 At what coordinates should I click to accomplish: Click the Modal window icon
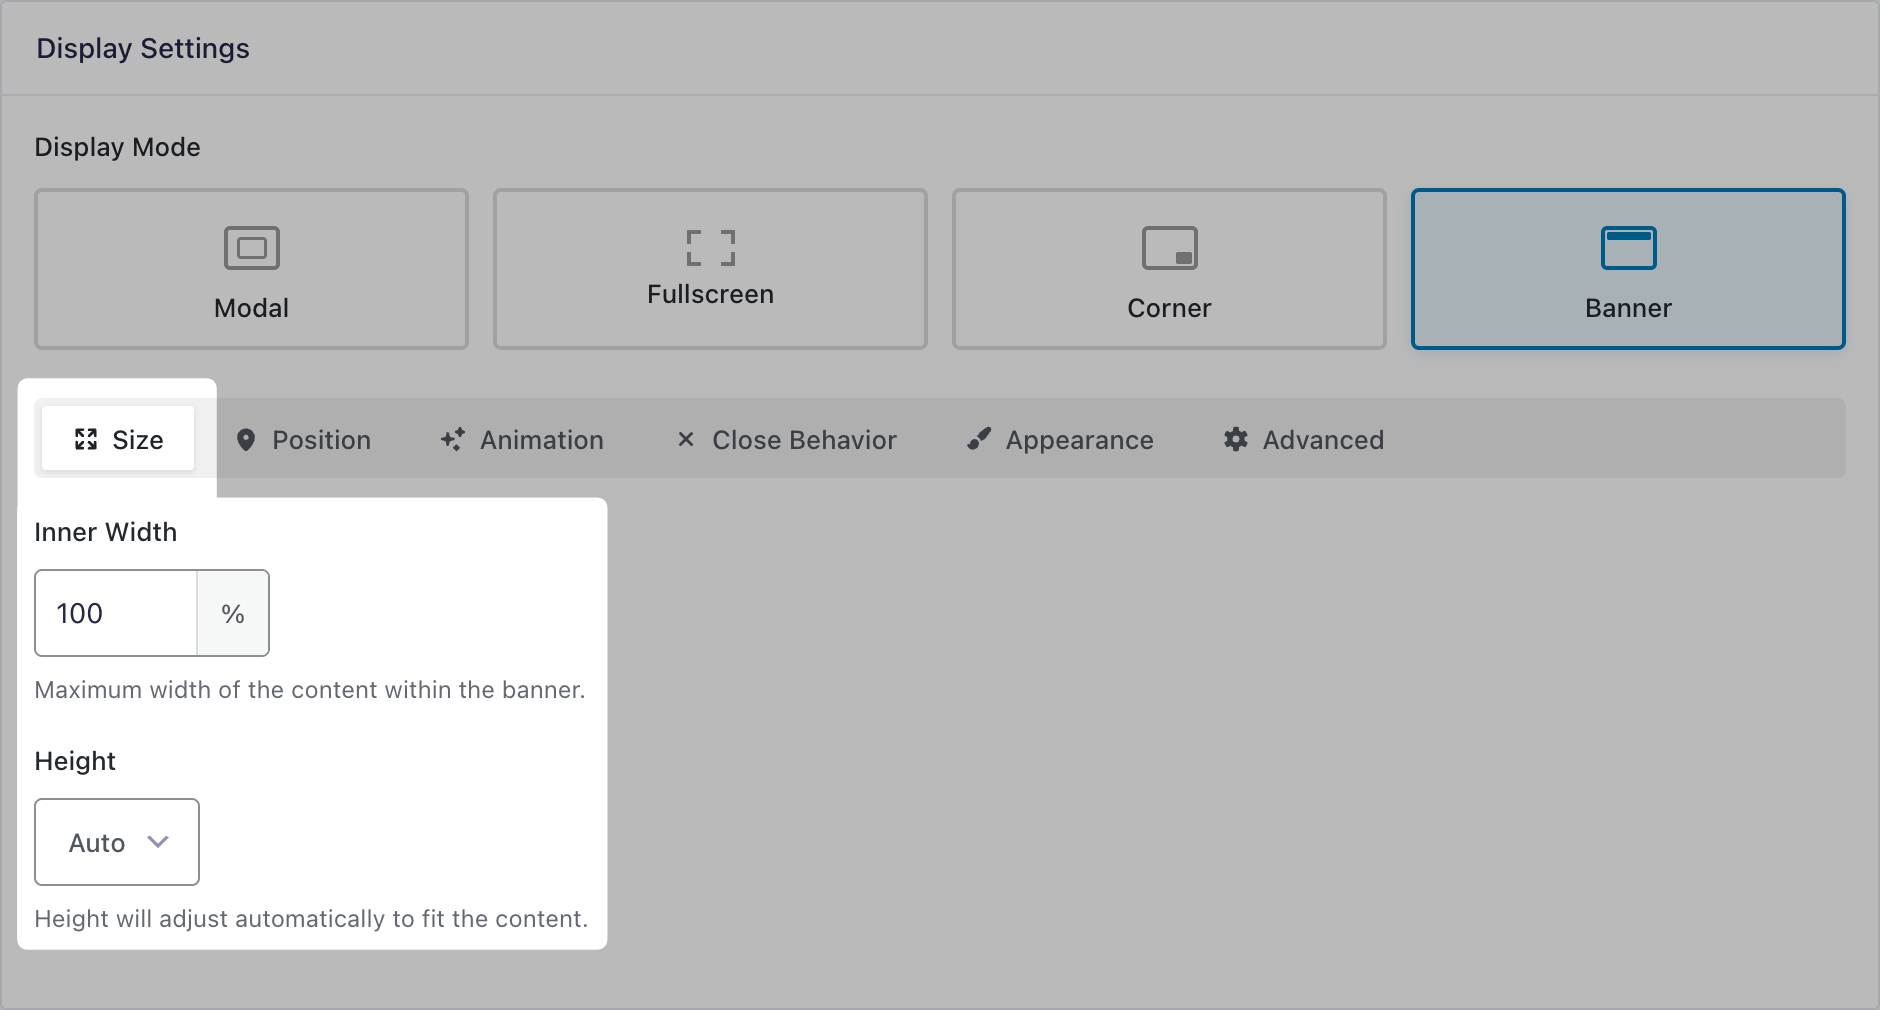pos(251,248)
